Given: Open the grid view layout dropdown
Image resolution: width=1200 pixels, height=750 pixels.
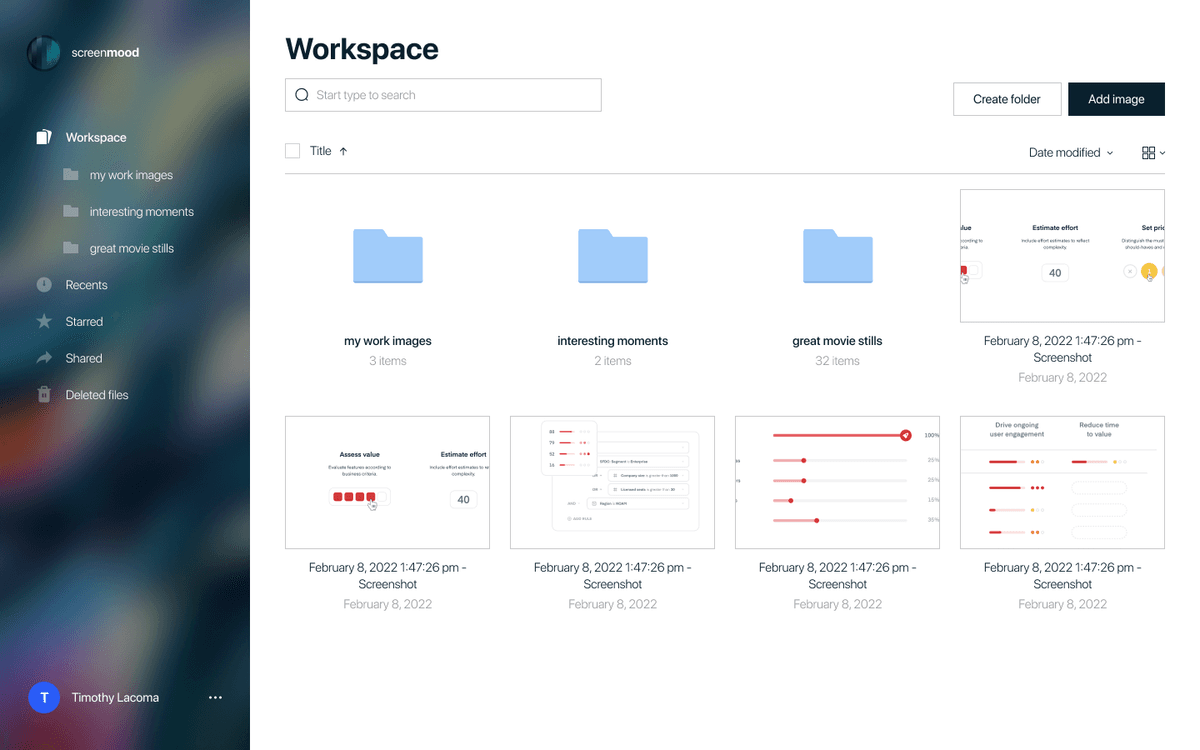Looking at the screenshot, I should click(x=1153, y=153).
